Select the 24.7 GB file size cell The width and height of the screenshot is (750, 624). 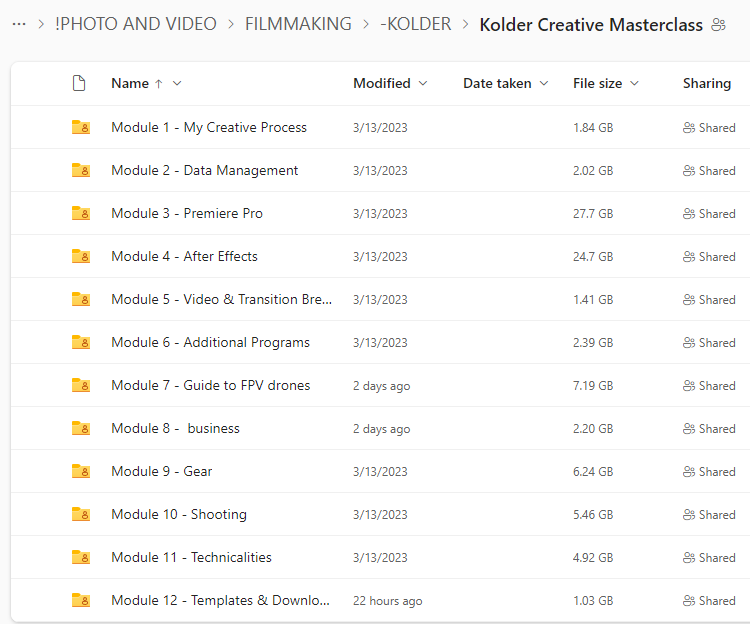[593, 257]
